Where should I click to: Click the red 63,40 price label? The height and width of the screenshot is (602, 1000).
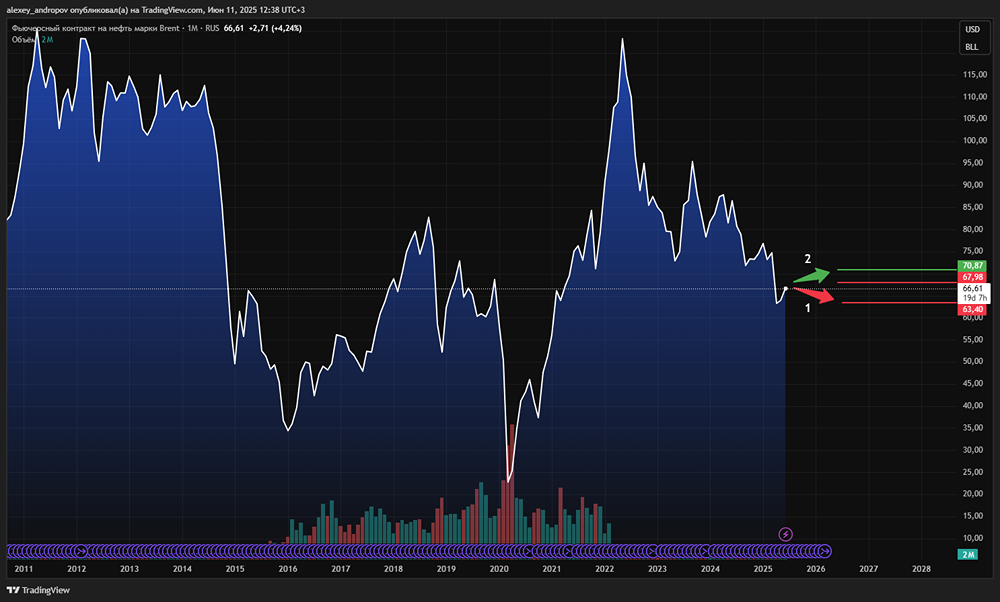[972, 310]
